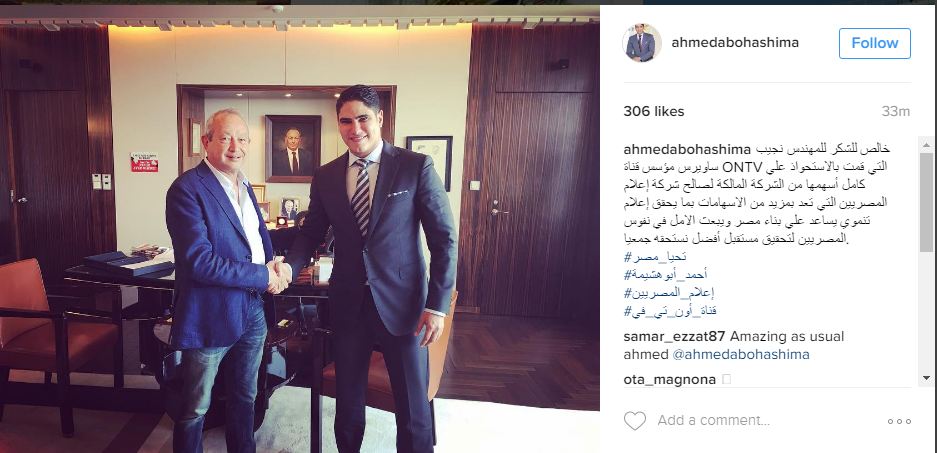Click the 33m timestamp
Screen dimensions: 937x453
[x=895, y=111]
